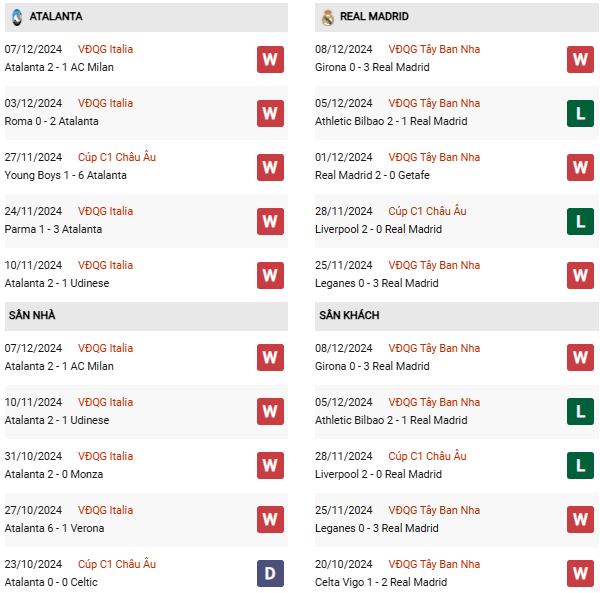Click the L badge for Liverpool match under REAL MADRID
This screenshot has height=593, width=600.
click(580, 221)
